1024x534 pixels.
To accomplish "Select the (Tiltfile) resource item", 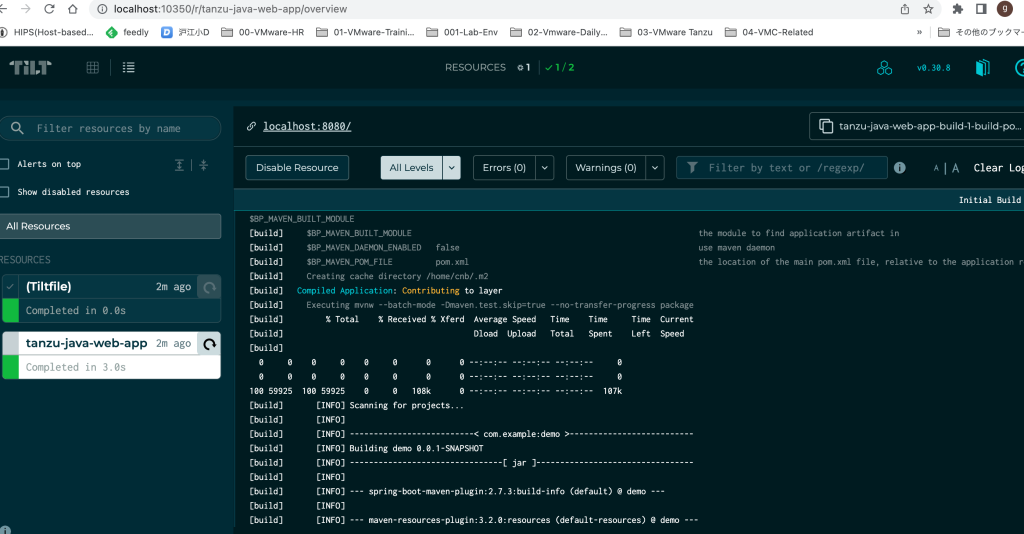I will (90, 287).
